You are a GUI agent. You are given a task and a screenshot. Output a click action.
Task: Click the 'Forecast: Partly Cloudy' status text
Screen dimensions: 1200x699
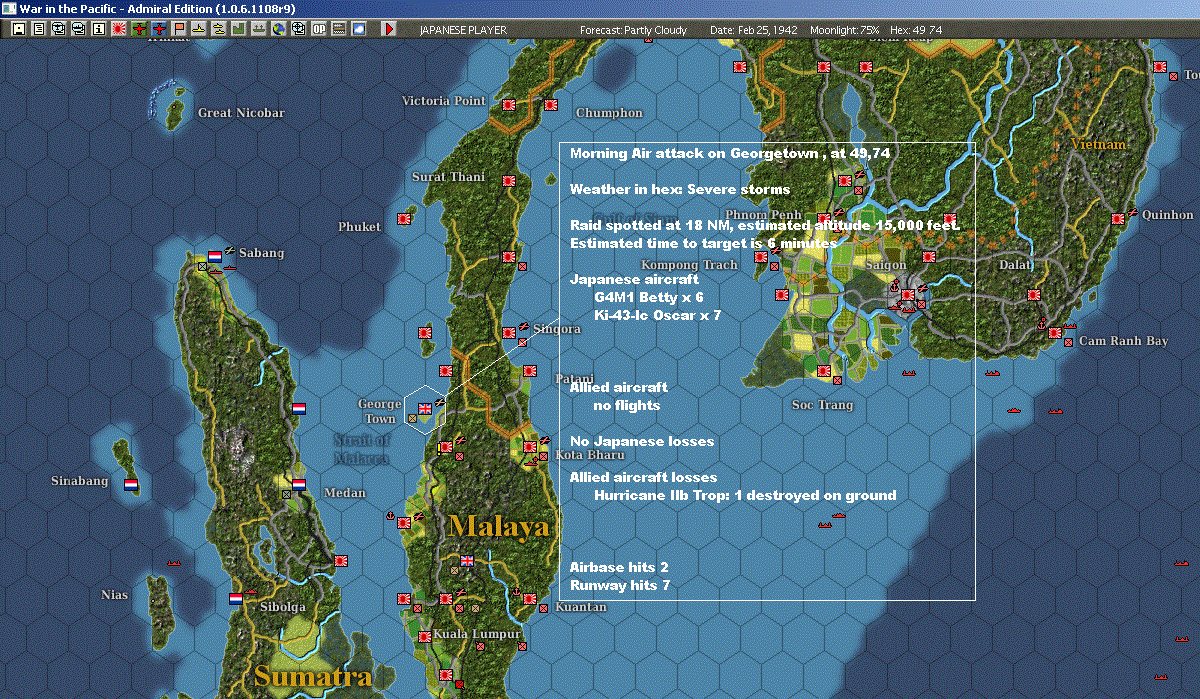pyautogui.click(x=634, y=30)
